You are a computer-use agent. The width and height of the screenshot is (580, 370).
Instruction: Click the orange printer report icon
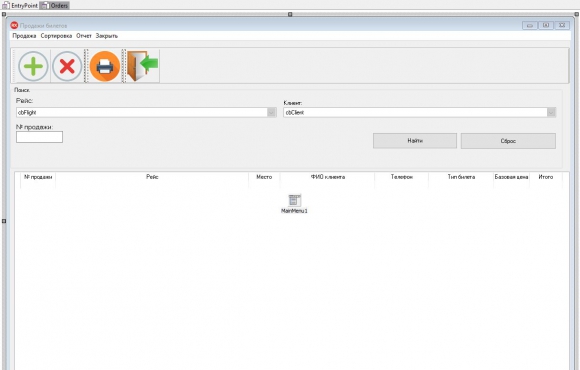105,67
